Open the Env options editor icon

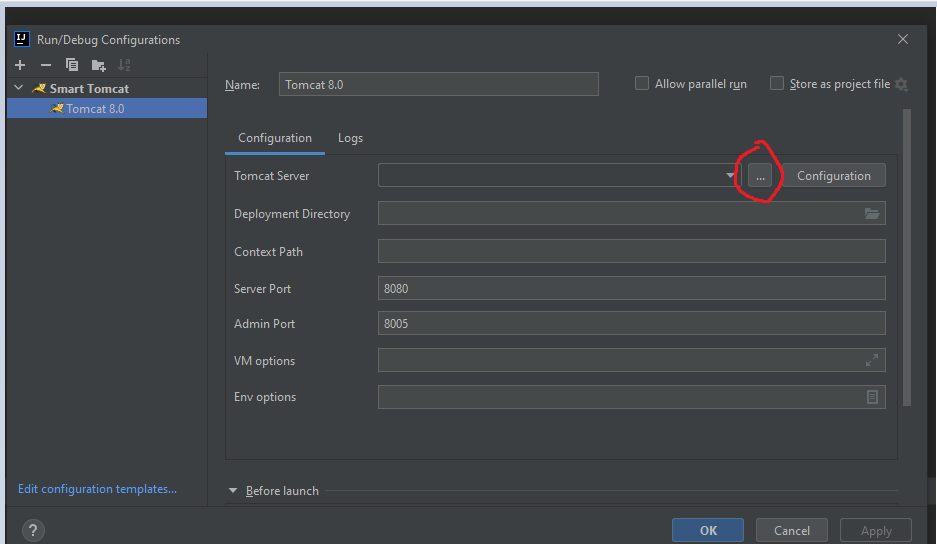click(x=872, y=397)
